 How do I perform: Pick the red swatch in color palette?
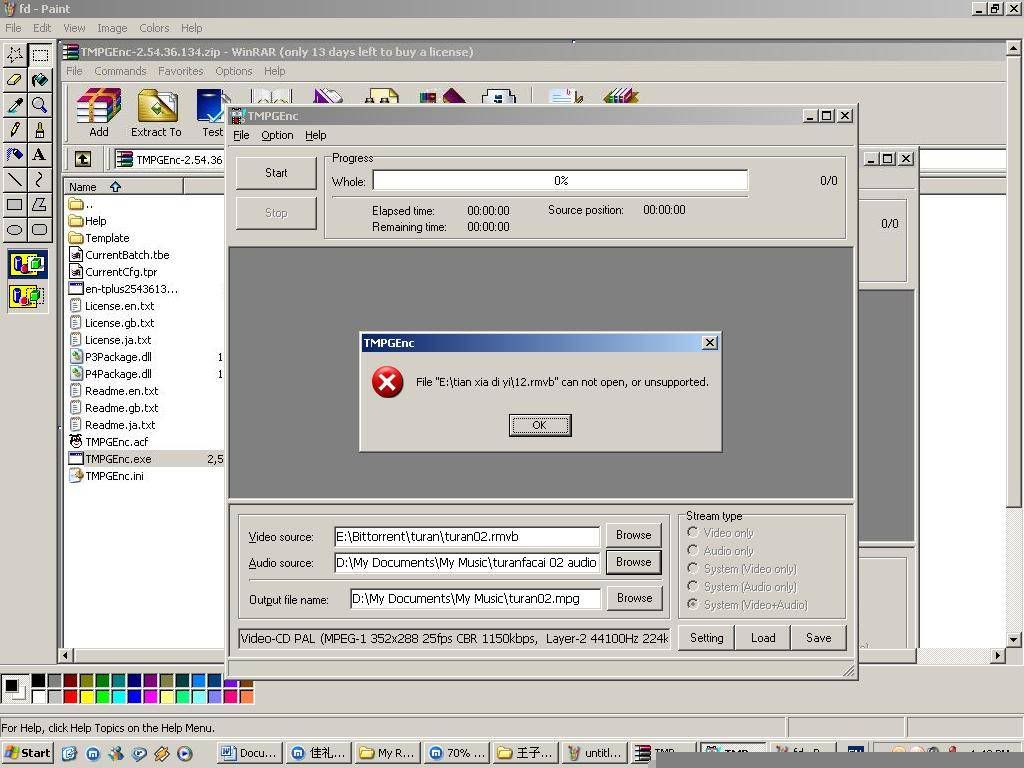click(71, 696)
